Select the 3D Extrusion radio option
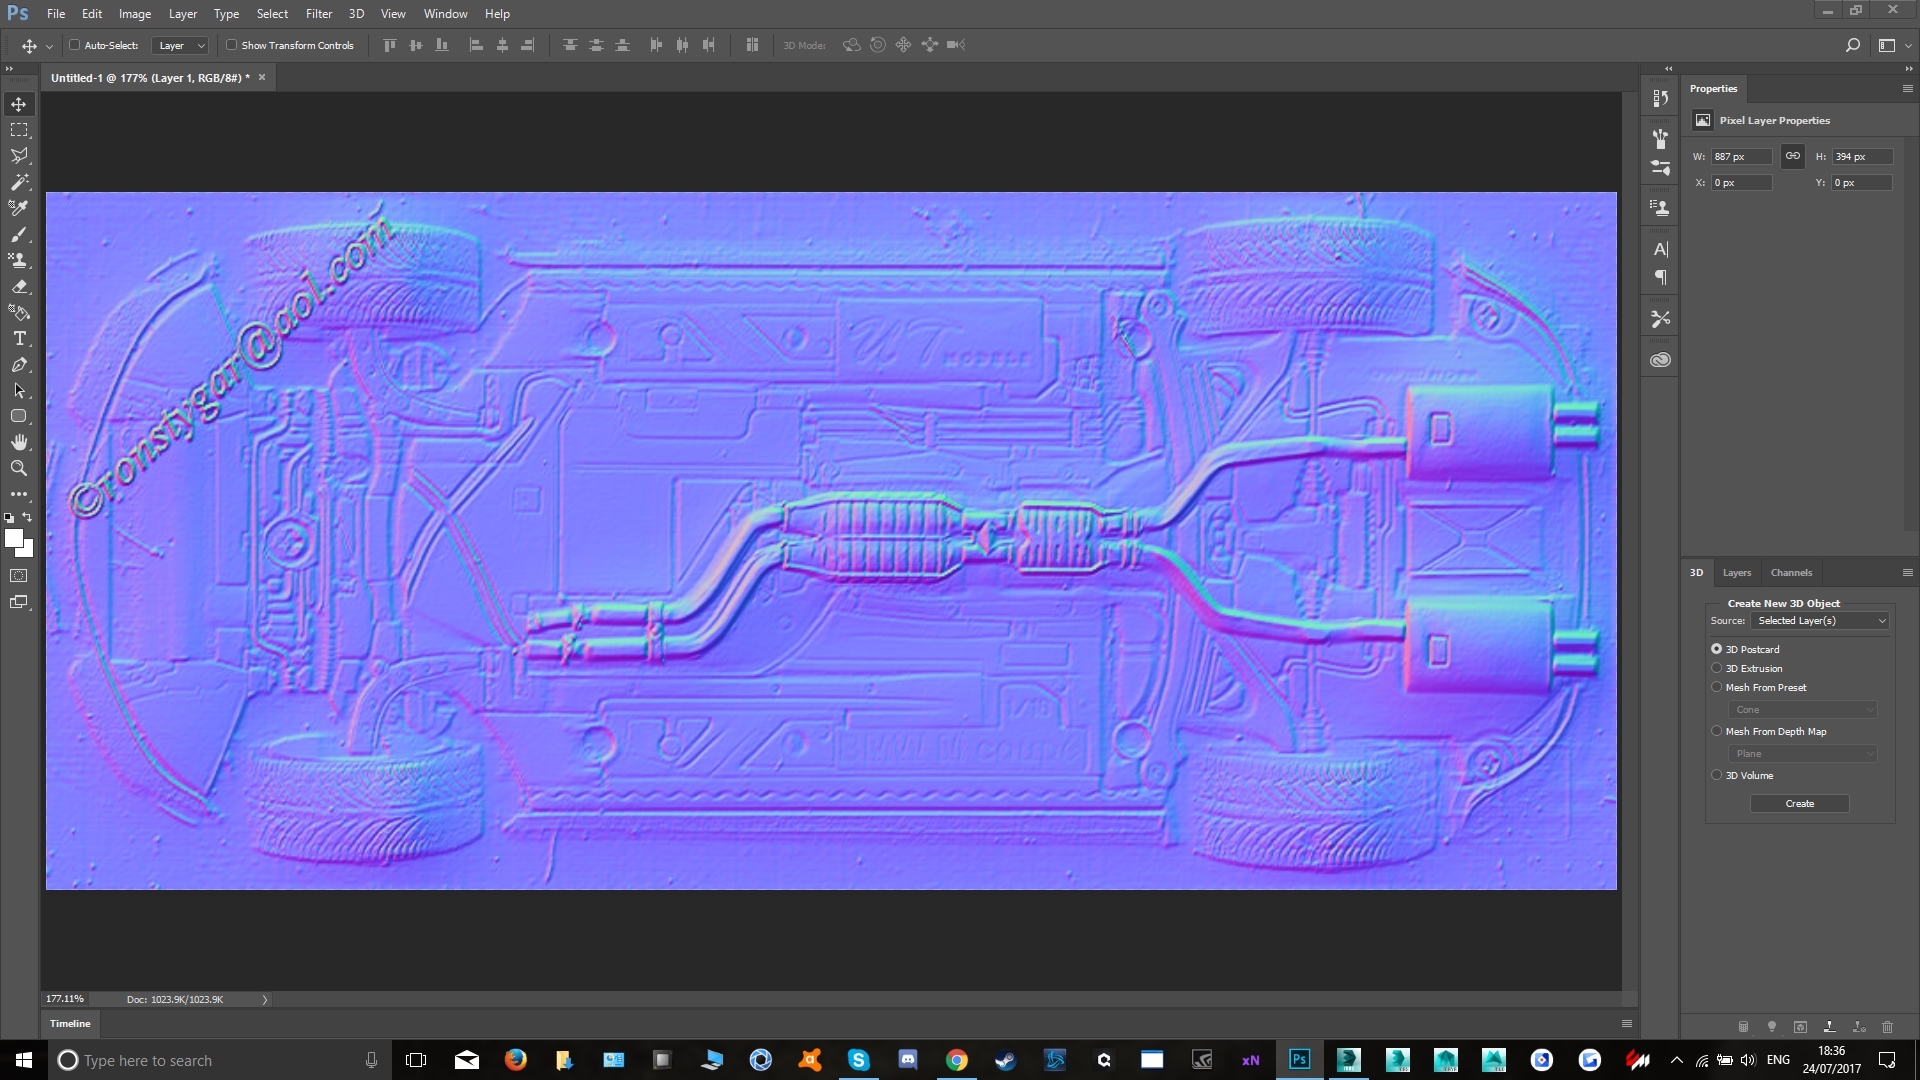The height and width of the screenshot is (1080, 1920). tap(1717, 668)
